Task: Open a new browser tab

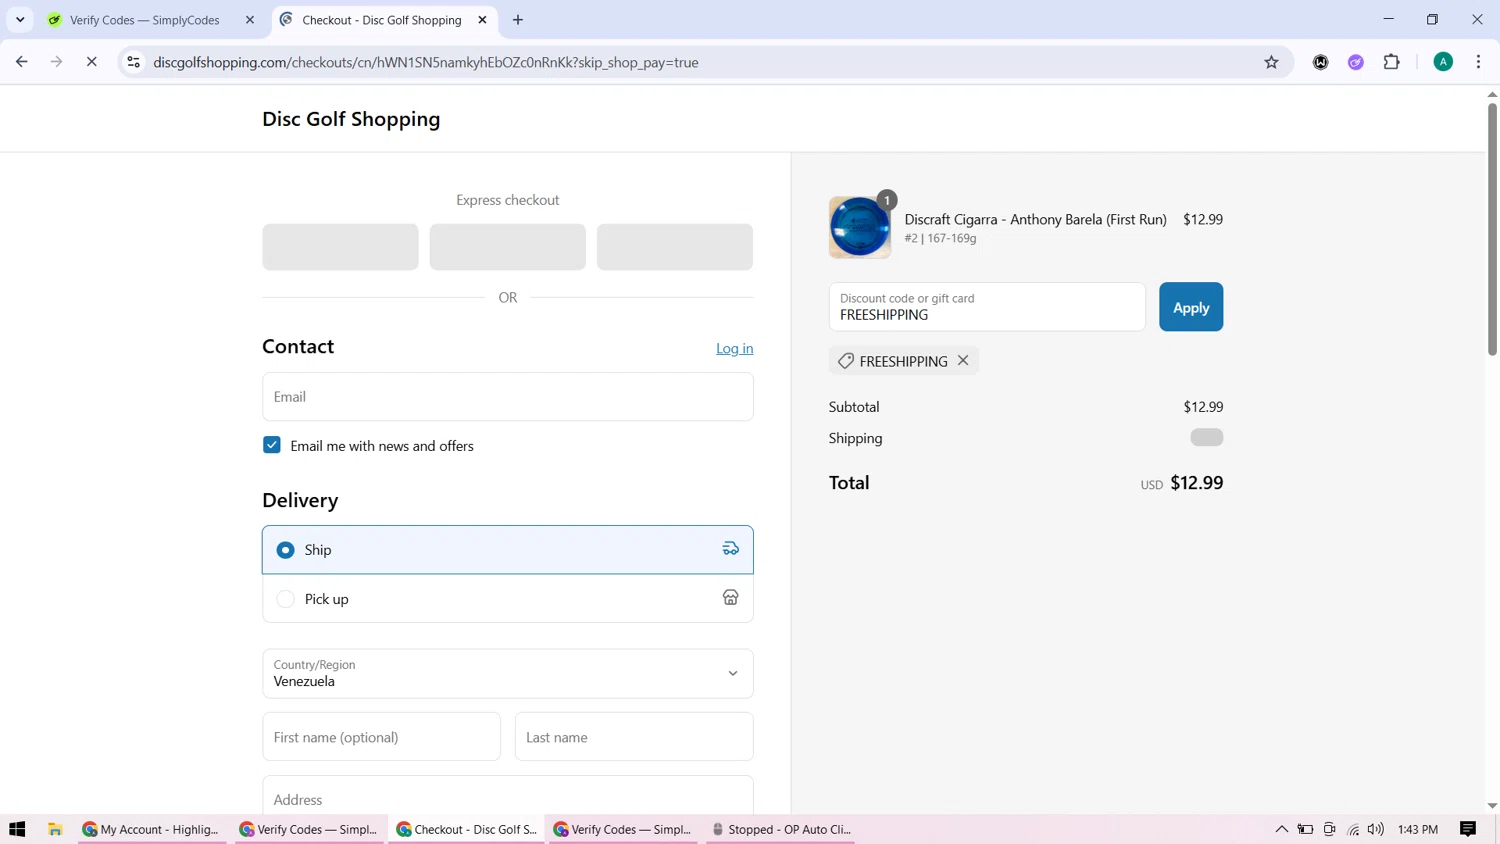Action: [518, 20]
